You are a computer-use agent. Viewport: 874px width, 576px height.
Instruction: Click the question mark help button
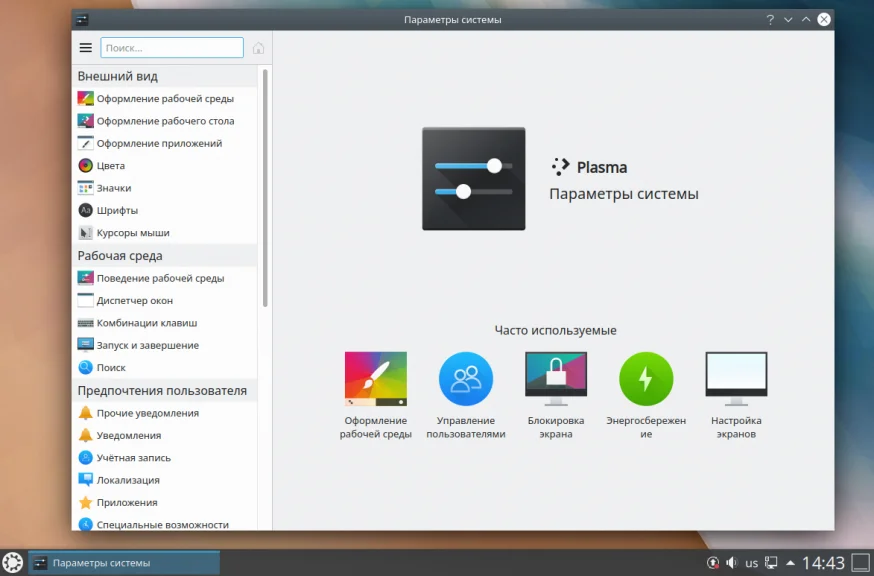click(x=770, y=20)
